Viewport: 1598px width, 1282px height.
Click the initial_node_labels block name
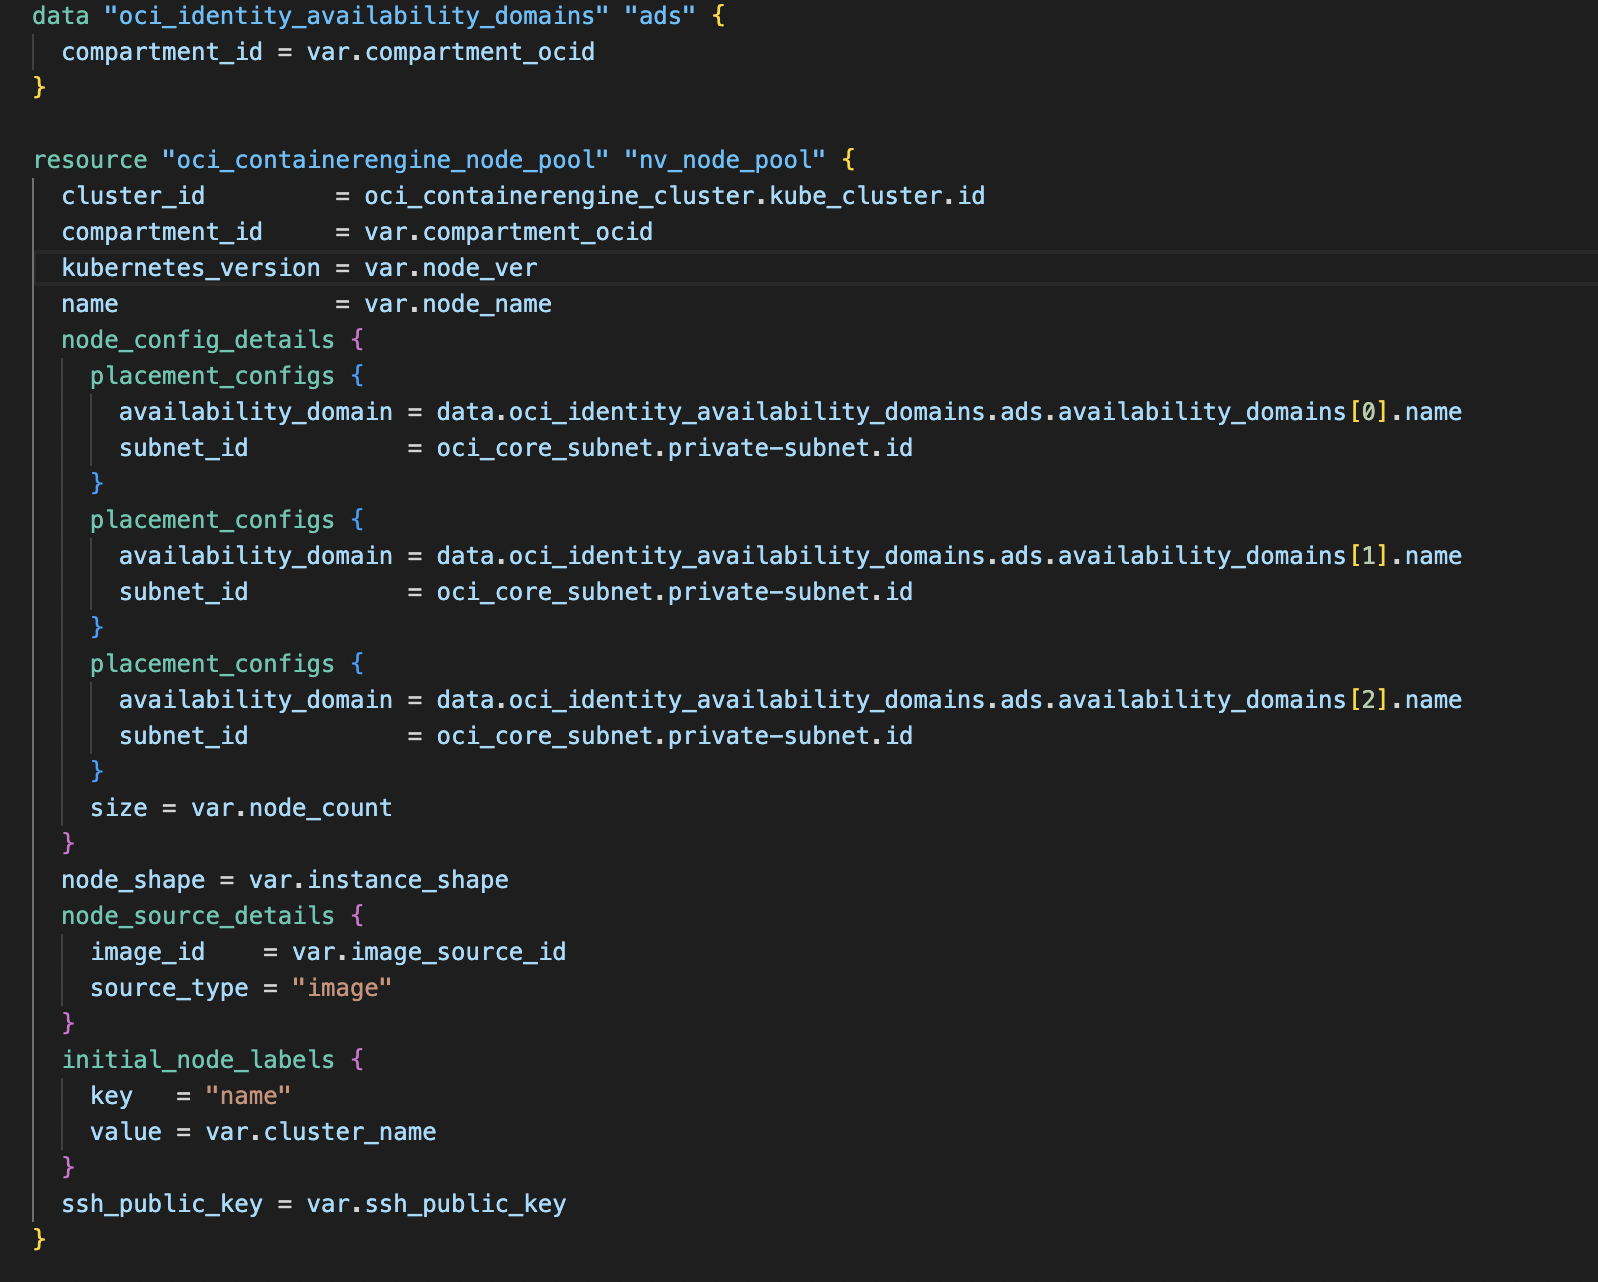click(198, 1060)
